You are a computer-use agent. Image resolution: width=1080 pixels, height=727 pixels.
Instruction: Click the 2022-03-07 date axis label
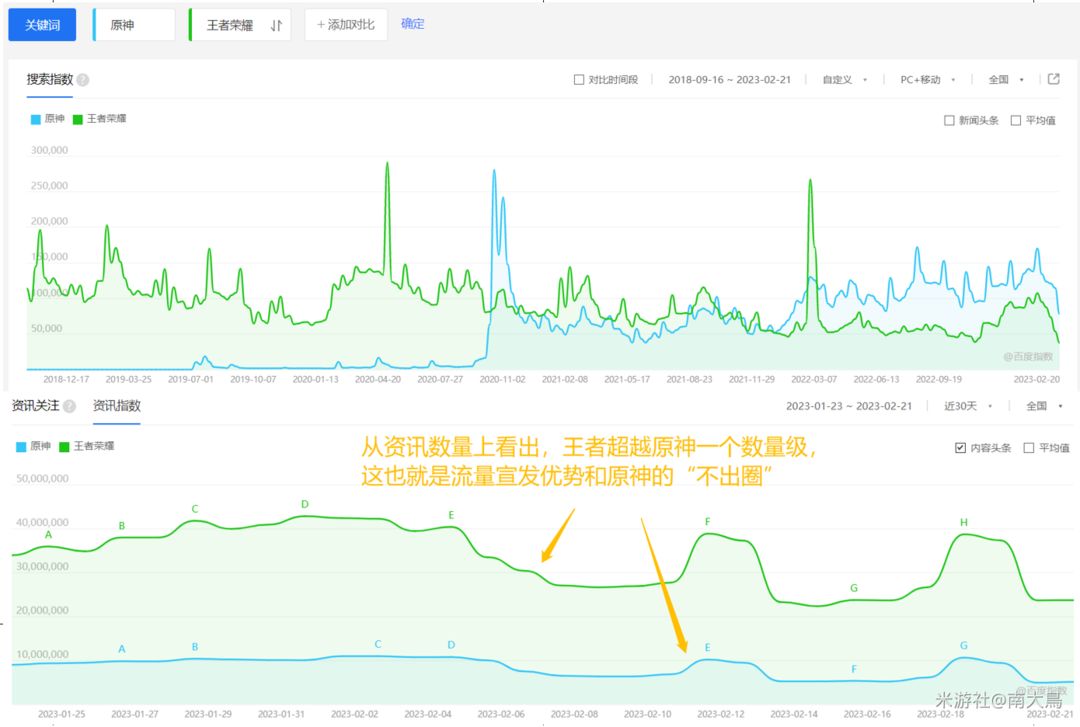click(814, 380)
